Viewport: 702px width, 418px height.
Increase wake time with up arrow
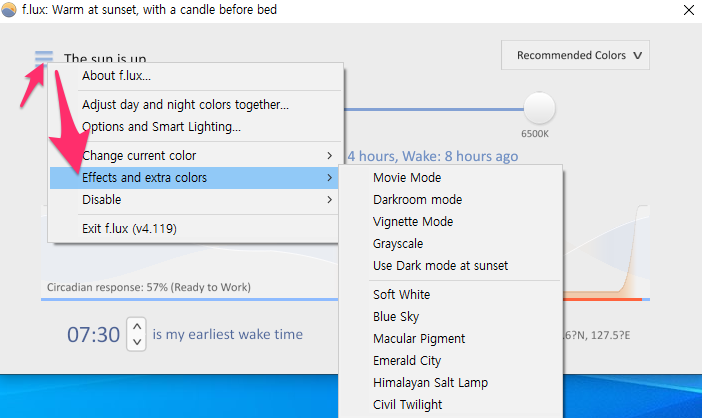coord(137,327)
